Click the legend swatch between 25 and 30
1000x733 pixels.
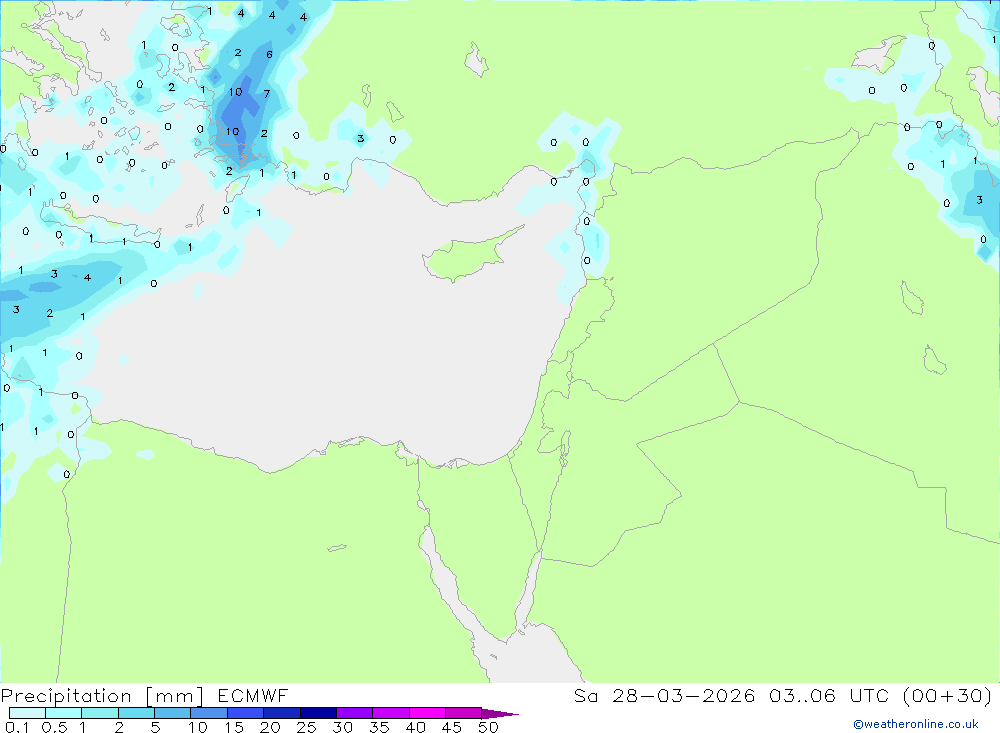coord(318,713)
